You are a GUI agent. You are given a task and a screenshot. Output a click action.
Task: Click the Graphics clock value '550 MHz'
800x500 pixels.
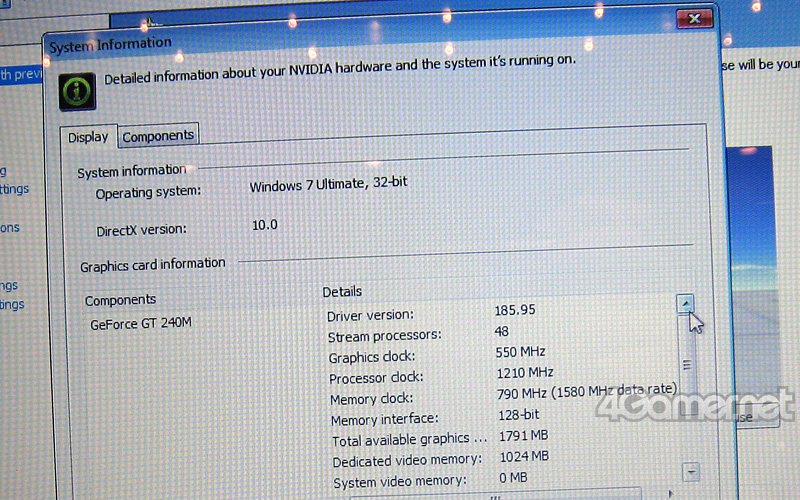point(520,352)
